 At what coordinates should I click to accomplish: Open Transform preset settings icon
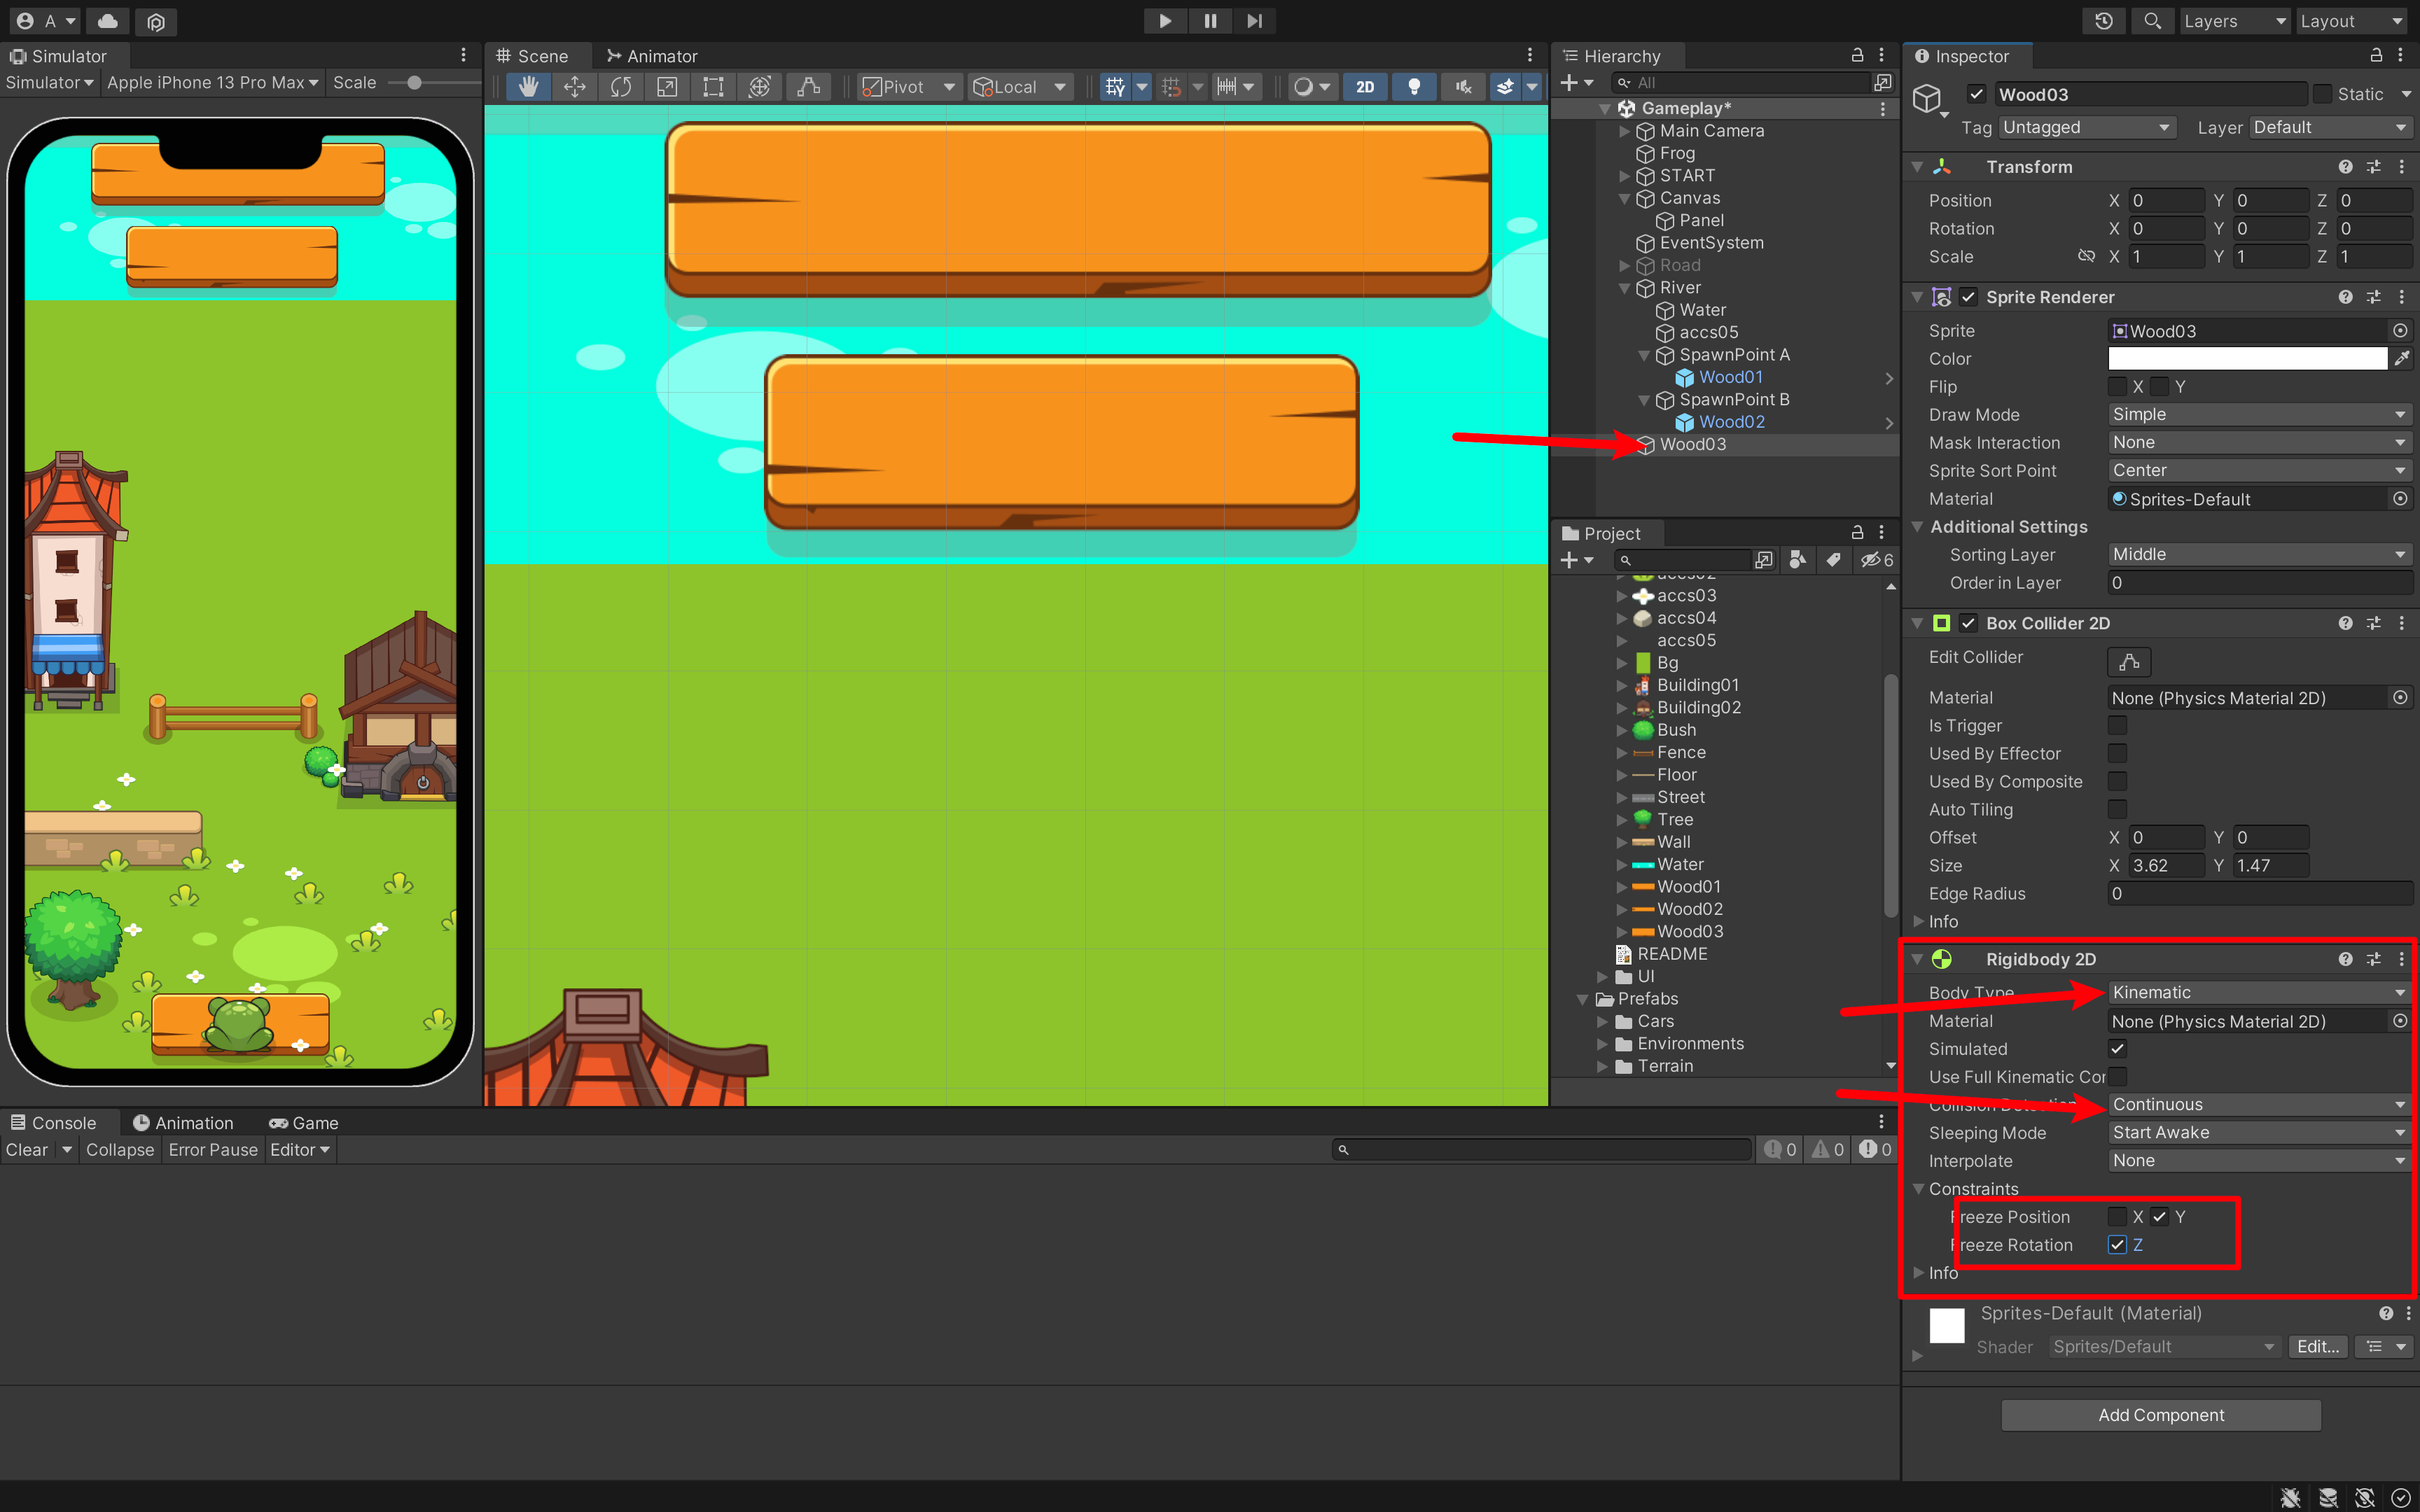(x=2373, y=167)
